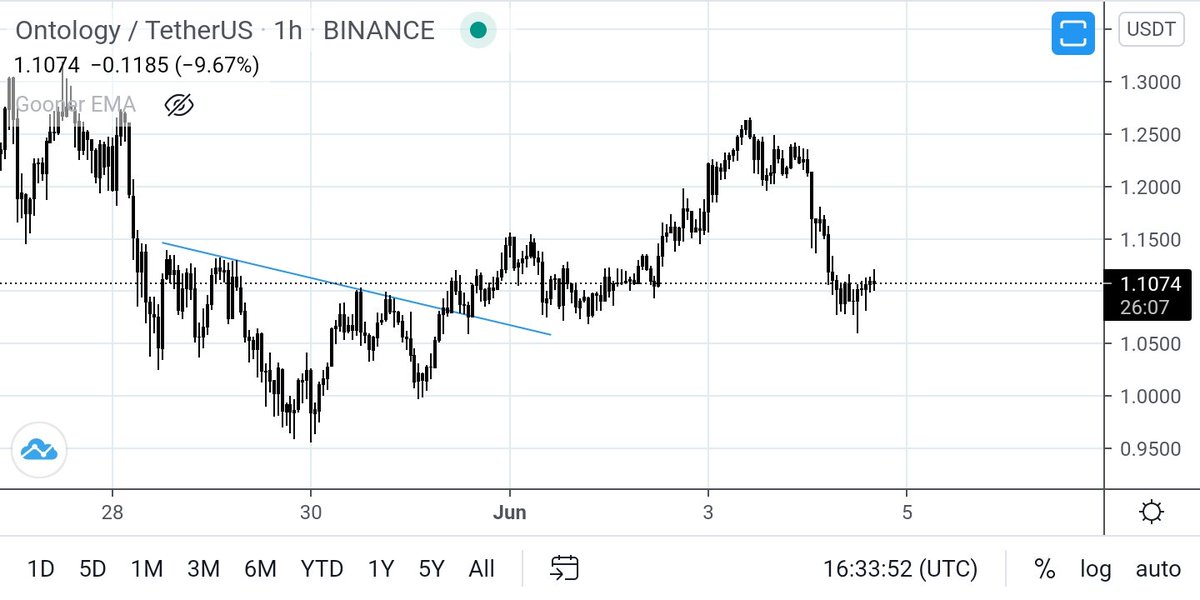
Task: Toggle auto scale on price axis
Action: [x=1156, y=569]
